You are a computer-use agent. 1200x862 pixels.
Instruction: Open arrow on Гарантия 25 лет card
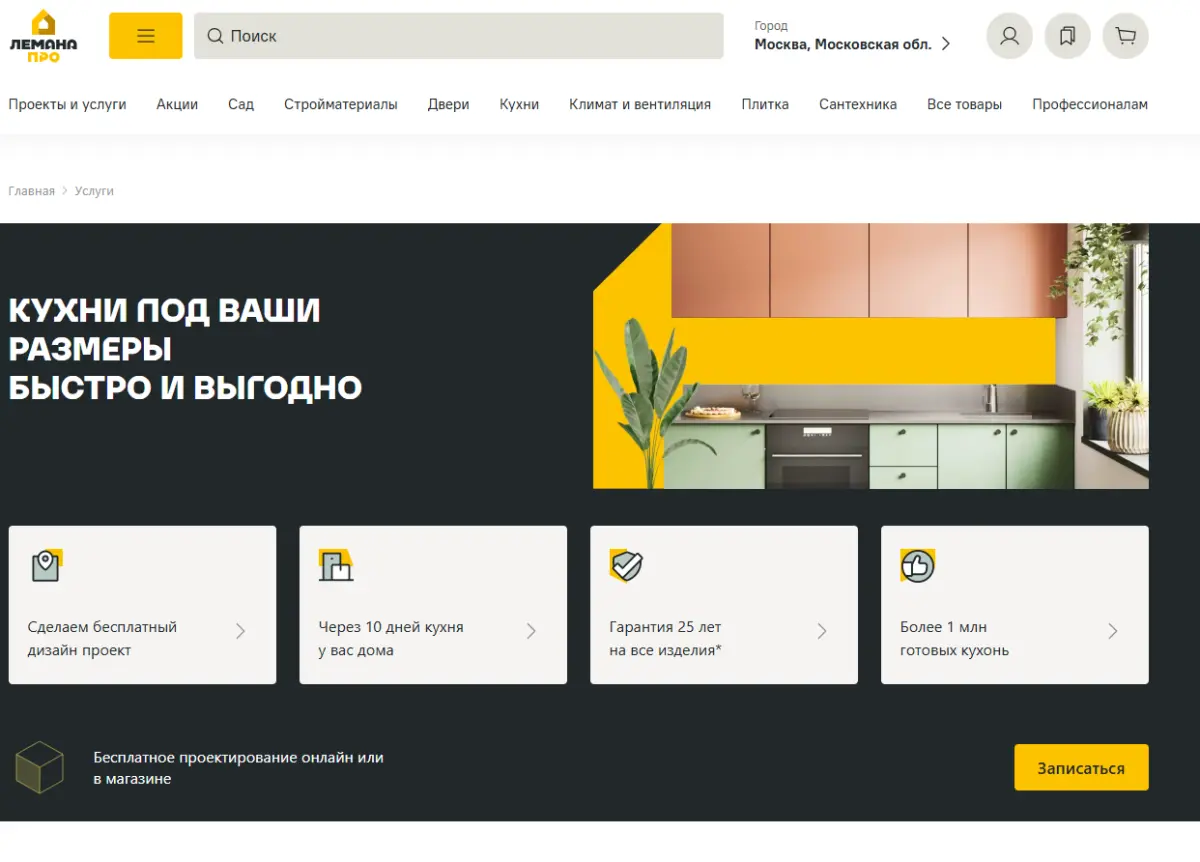tap(822, 631)
